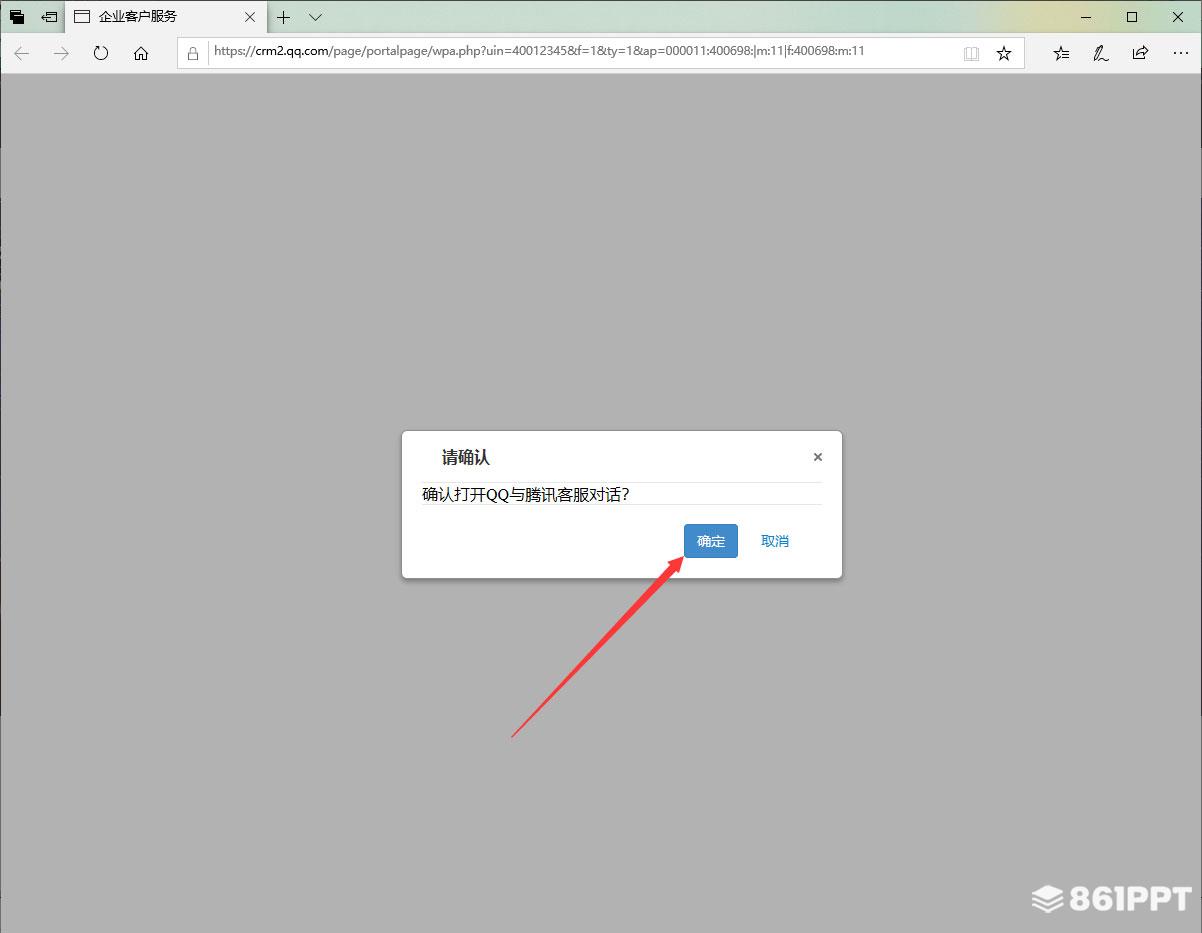
Task: Go forward to the next page
Action: pos(62,53)
